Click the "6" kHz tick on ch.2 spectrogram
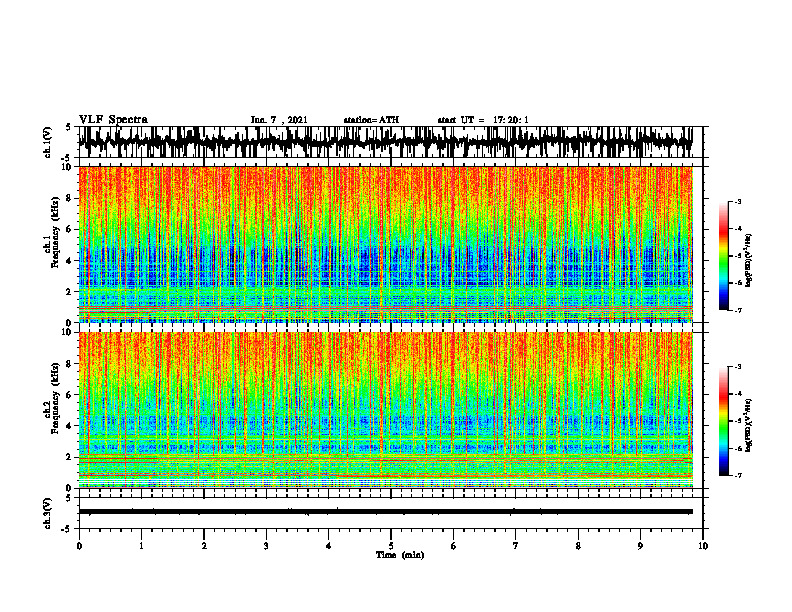The height and width of the screenshot is (612, 792). 70,395
